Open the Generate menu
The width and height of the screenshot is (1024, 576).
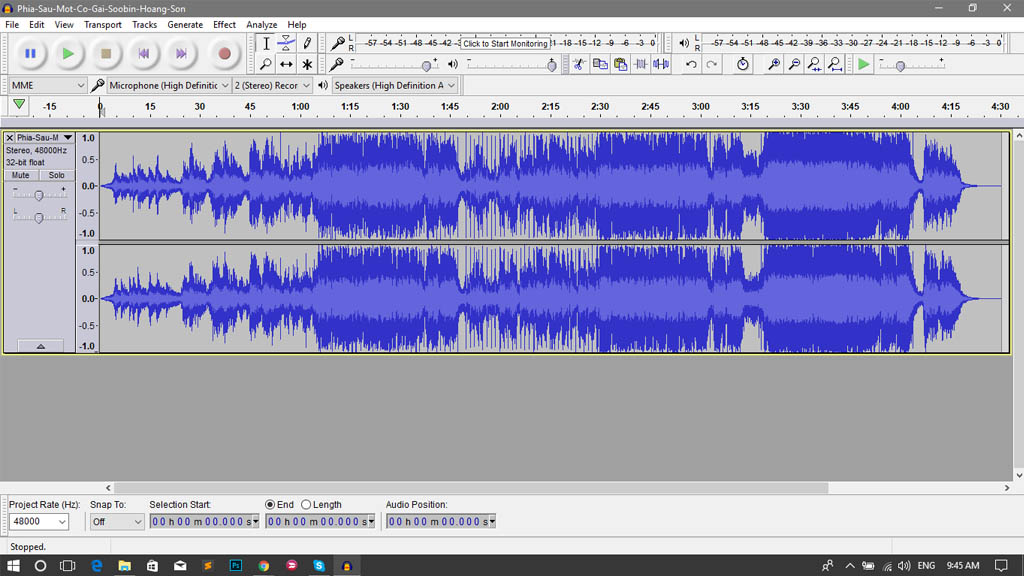[x=185, y=25]
